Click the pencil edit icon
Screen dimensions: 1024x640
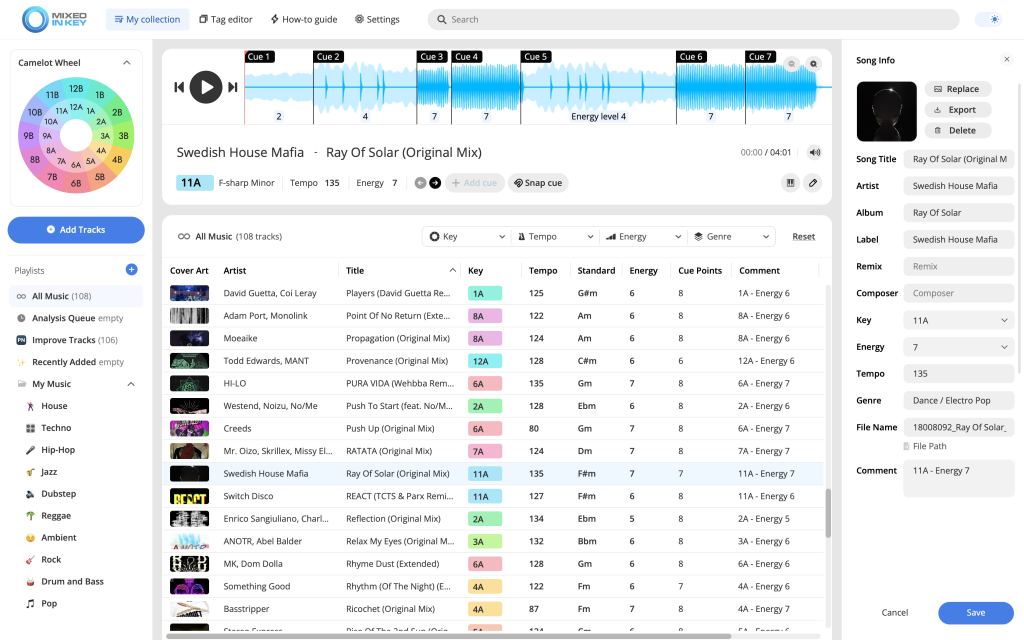click(813, 183)
